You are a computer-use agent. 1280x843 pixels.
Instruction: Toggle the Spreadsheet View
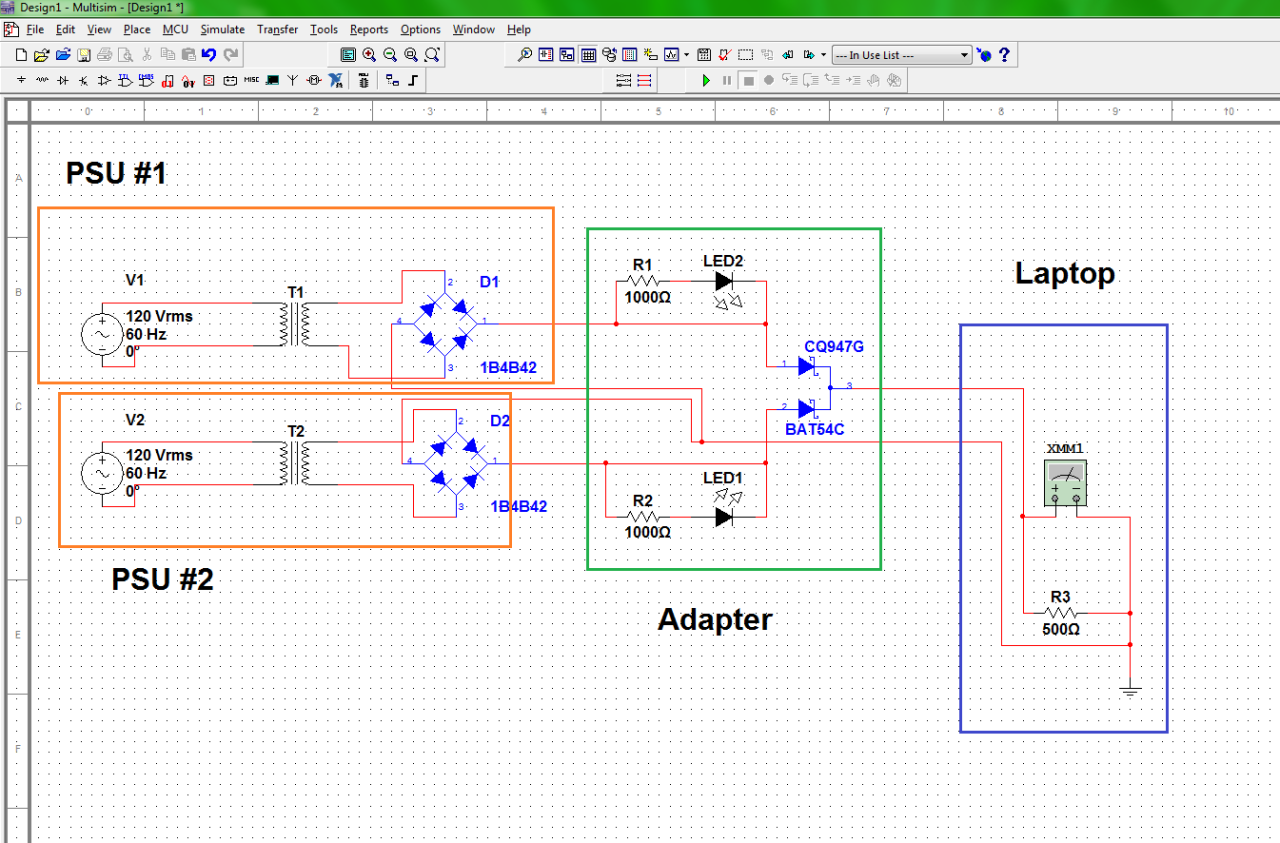tap(588, 55)
